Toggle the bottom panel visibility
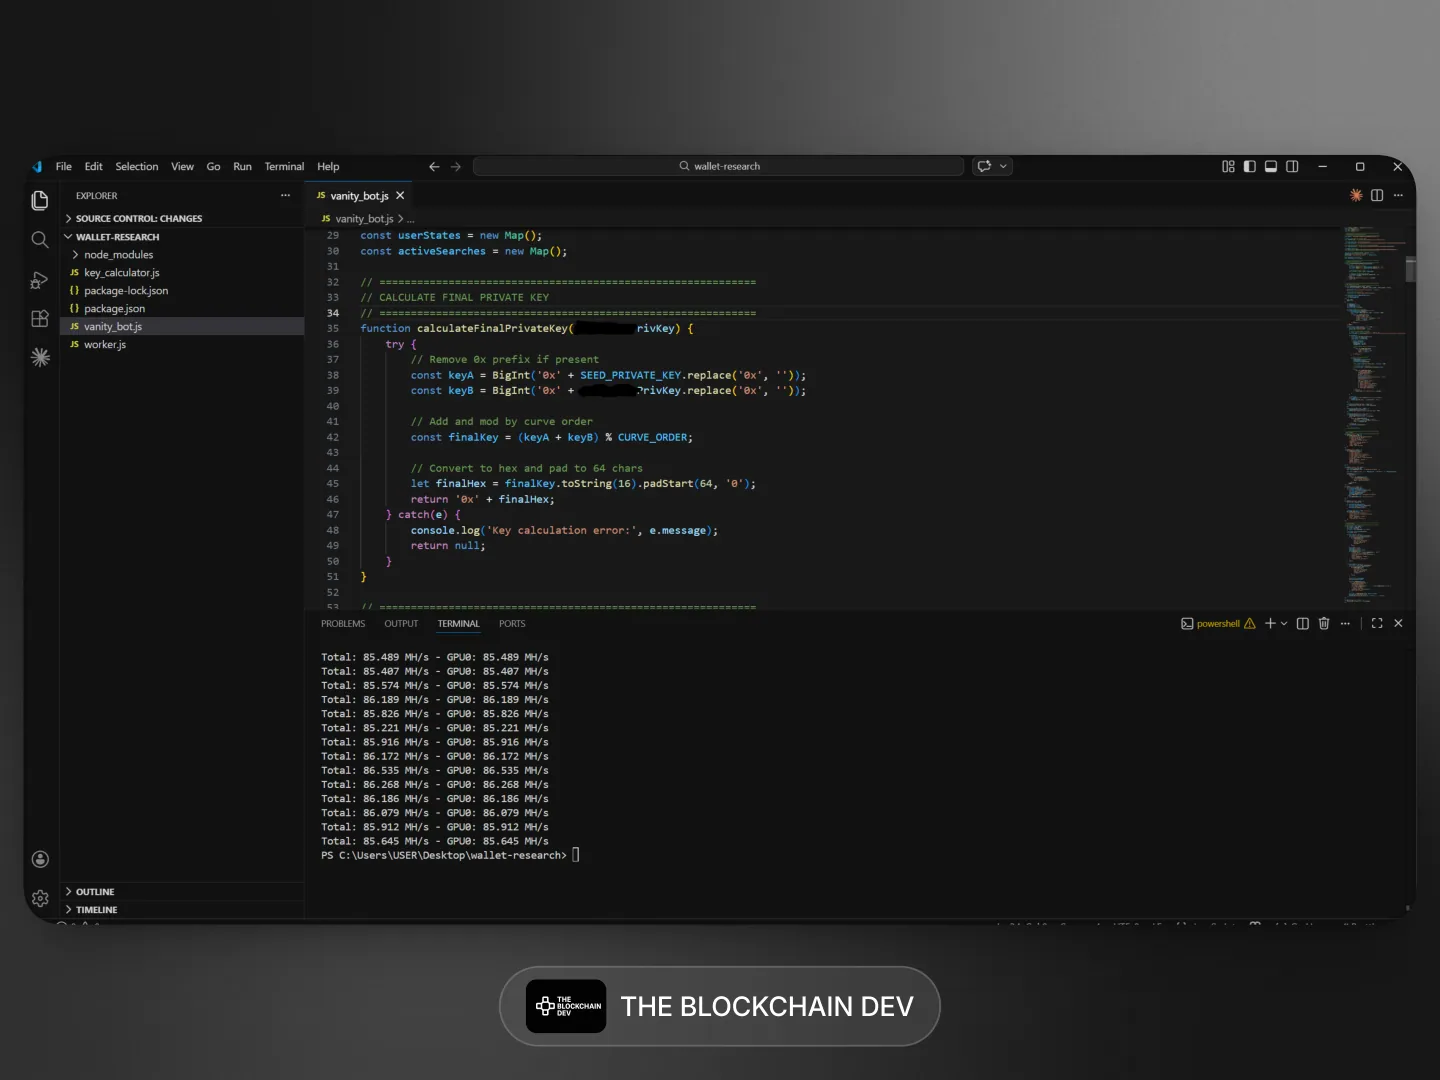The height and width of the screenshot is (1080, 1440). pos(1271,167)
